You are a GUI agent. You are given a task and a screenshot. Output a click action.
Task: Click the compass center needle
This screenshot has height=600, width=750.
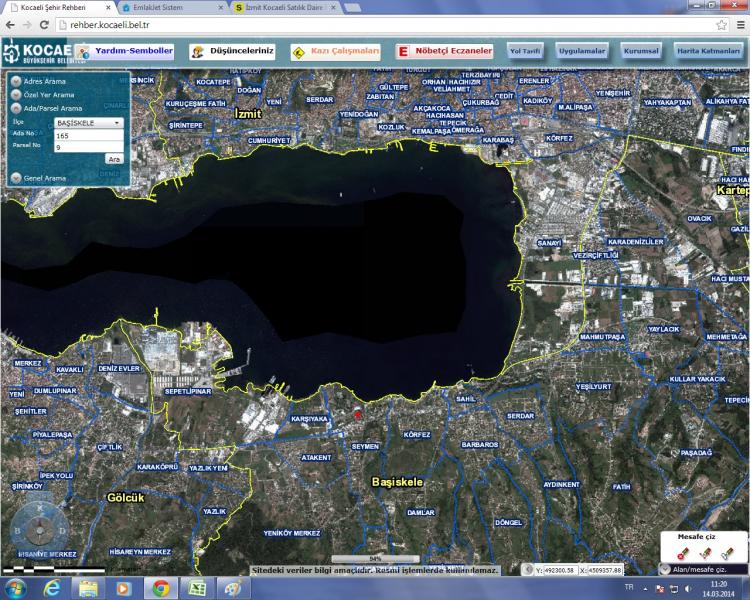tap(40, 530)
